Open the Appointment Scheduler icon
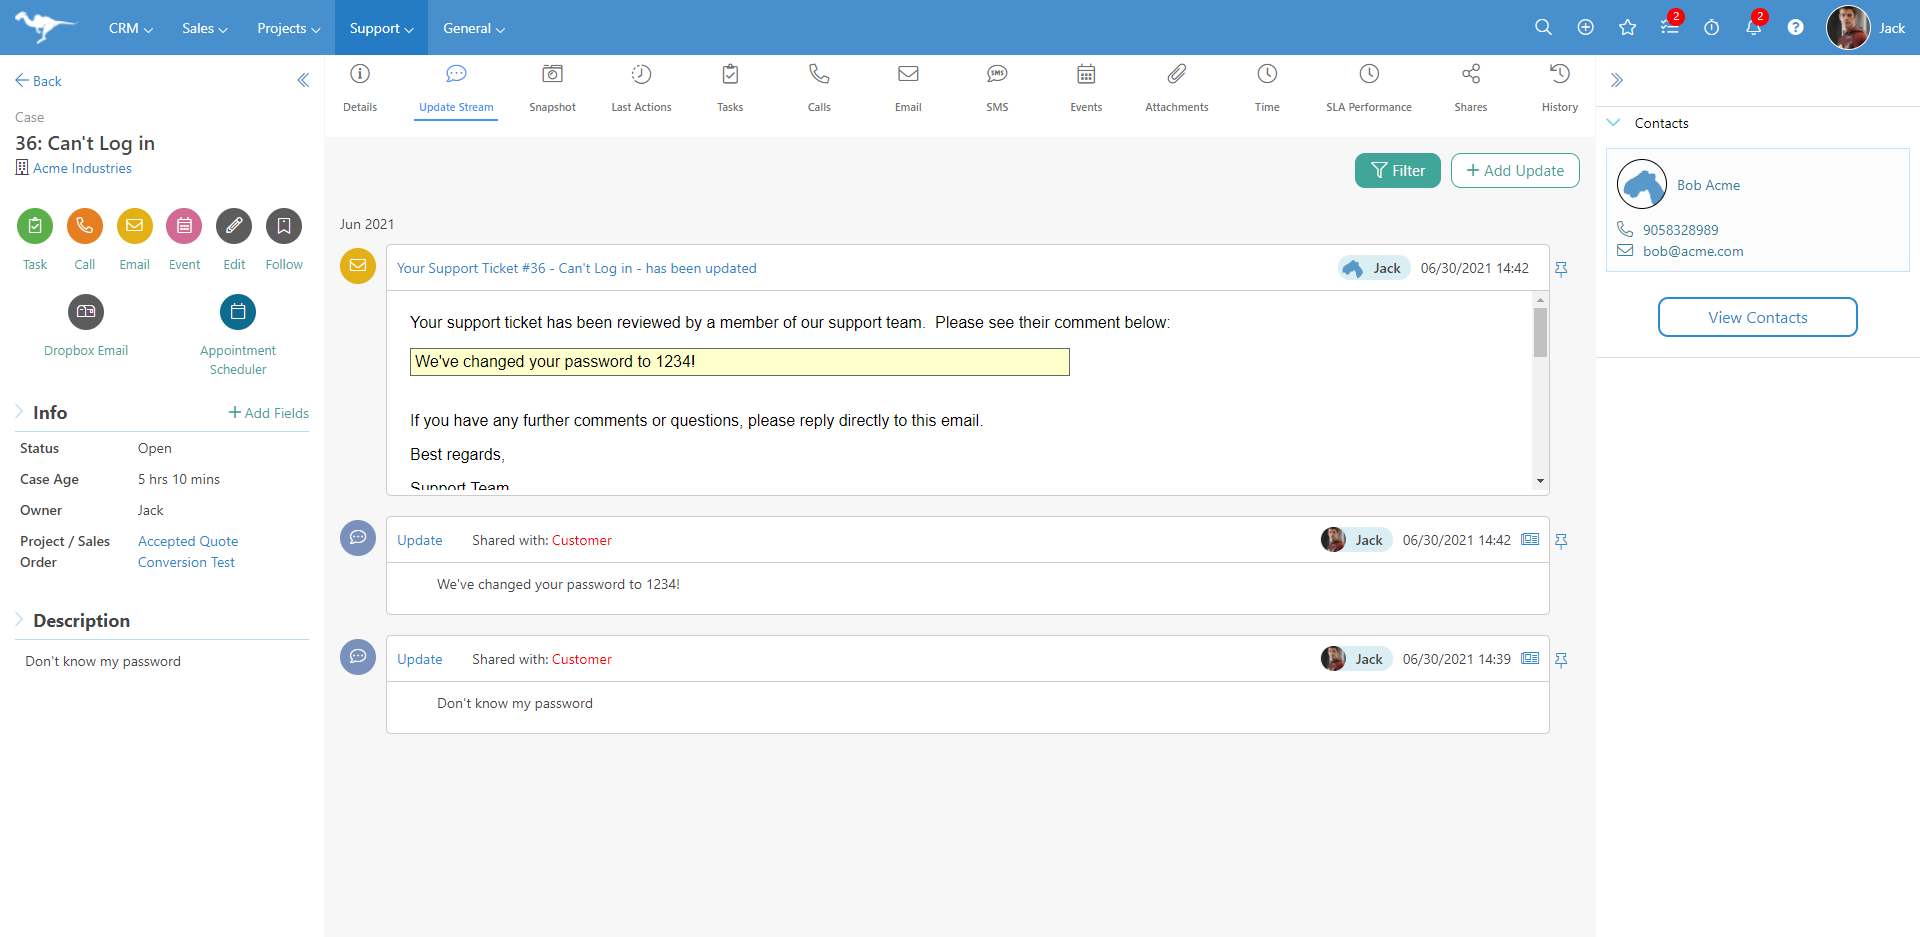The image size is (1920, 937). [238, 312]
